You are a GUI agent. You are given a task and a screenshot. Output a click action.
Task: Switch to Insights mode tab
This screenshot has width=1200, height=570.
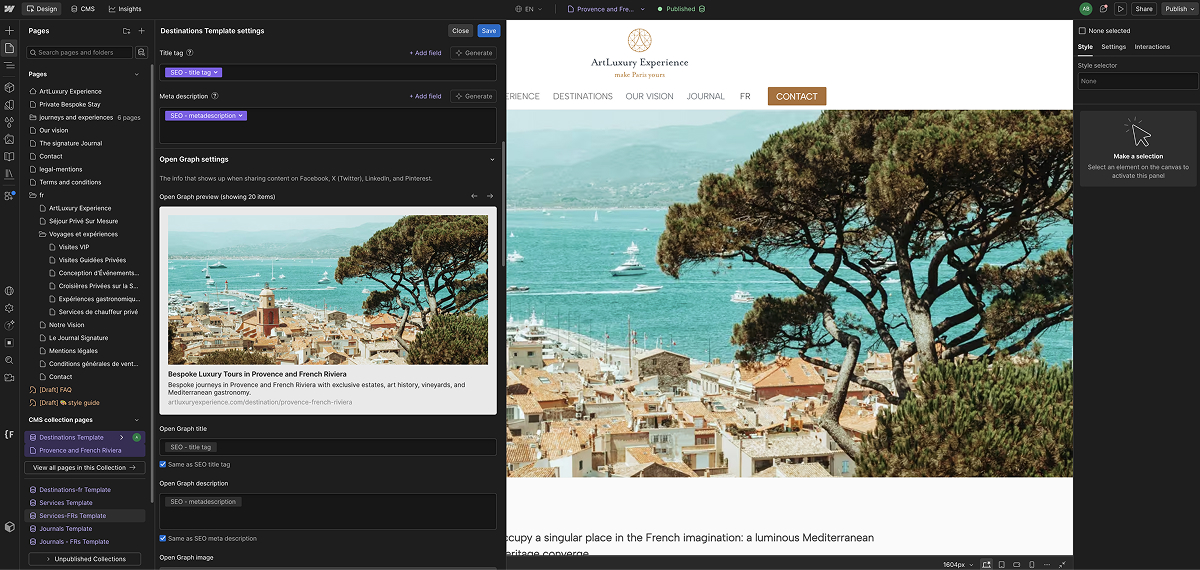pyautogui.click(x=125, y=8)
